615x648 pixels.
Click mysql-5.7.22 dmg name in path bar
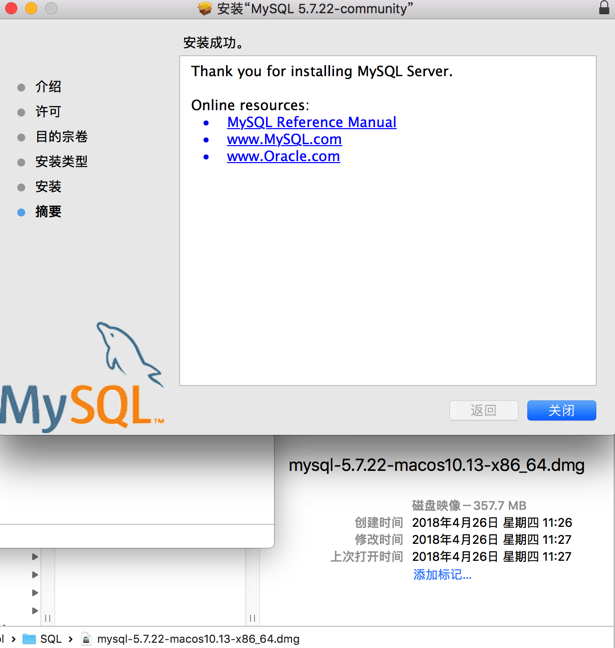pos(198,639)
